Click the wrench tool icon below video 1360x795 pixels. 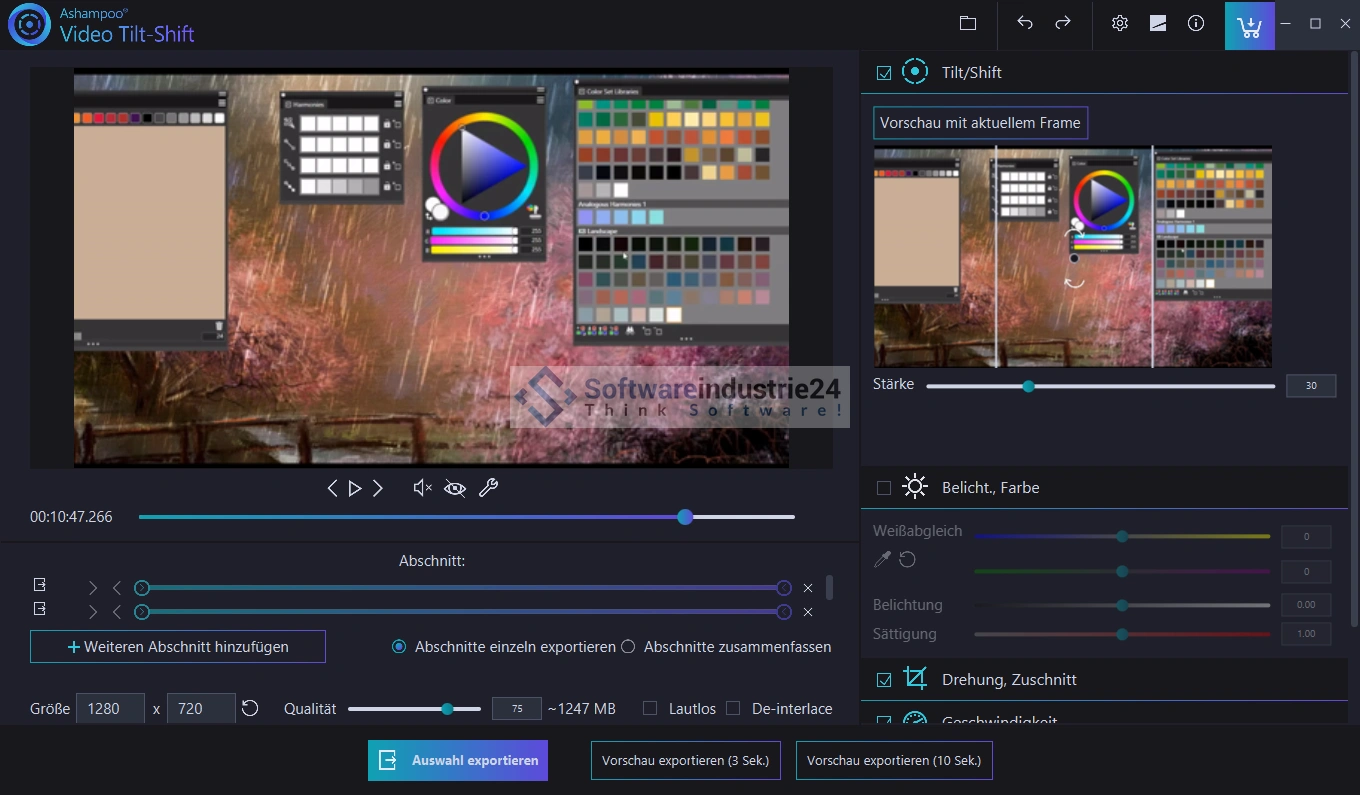488,488
